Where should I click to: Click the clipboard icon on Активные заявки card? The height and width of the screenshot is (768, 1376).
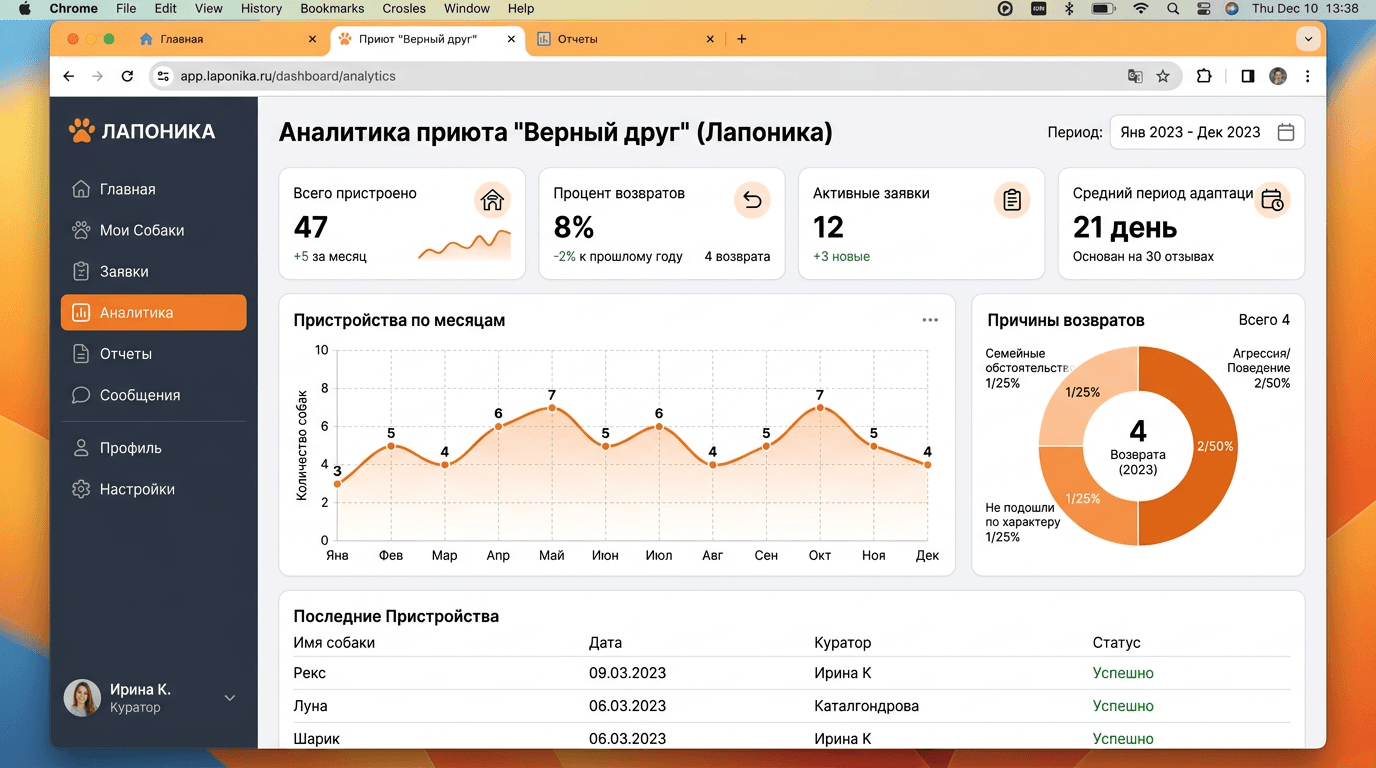1012,200
